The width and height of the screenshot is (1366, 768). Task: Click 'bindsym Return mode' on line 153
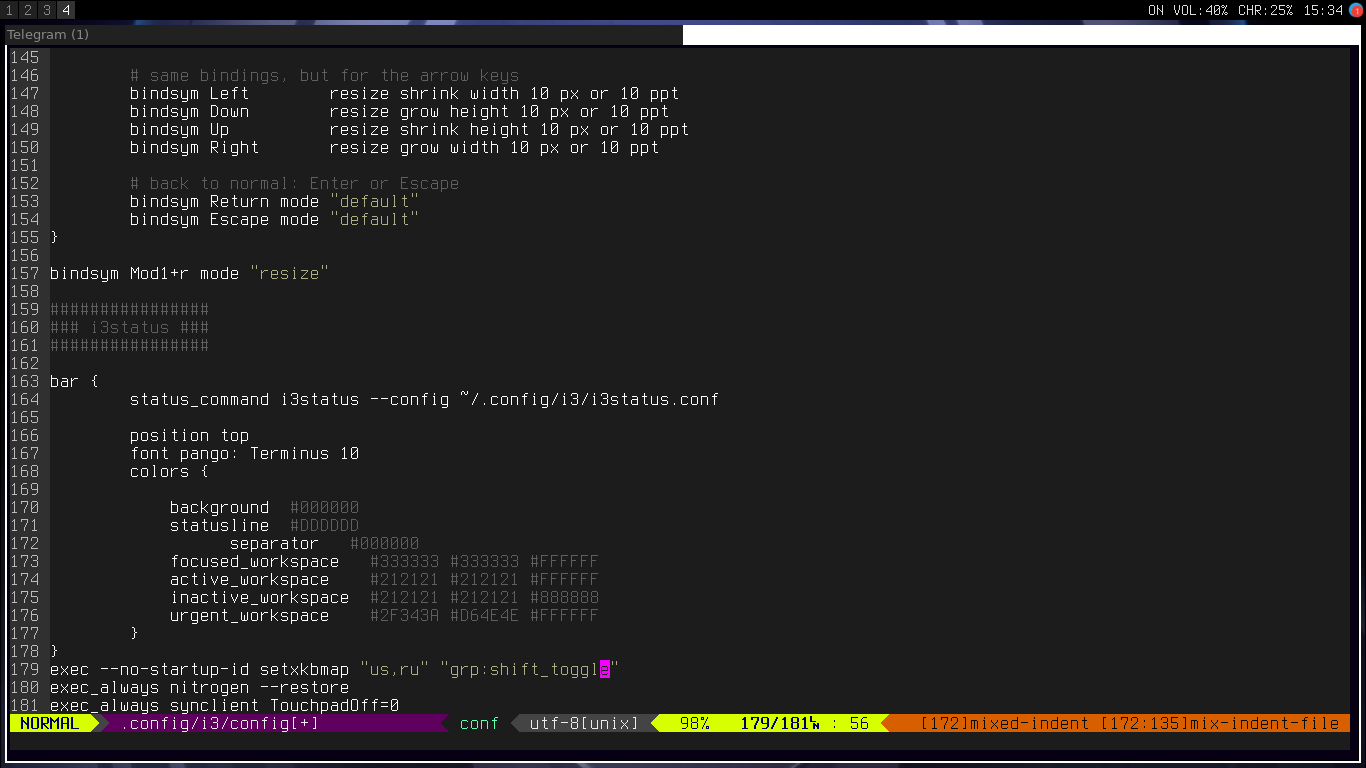tap(224, 201)
